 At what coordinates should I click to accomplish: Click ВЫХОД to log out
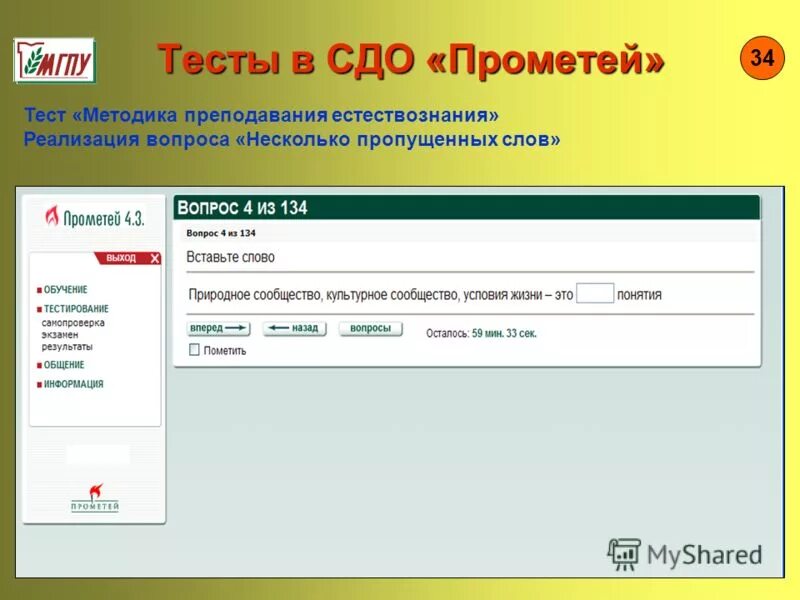coord(120,259)
